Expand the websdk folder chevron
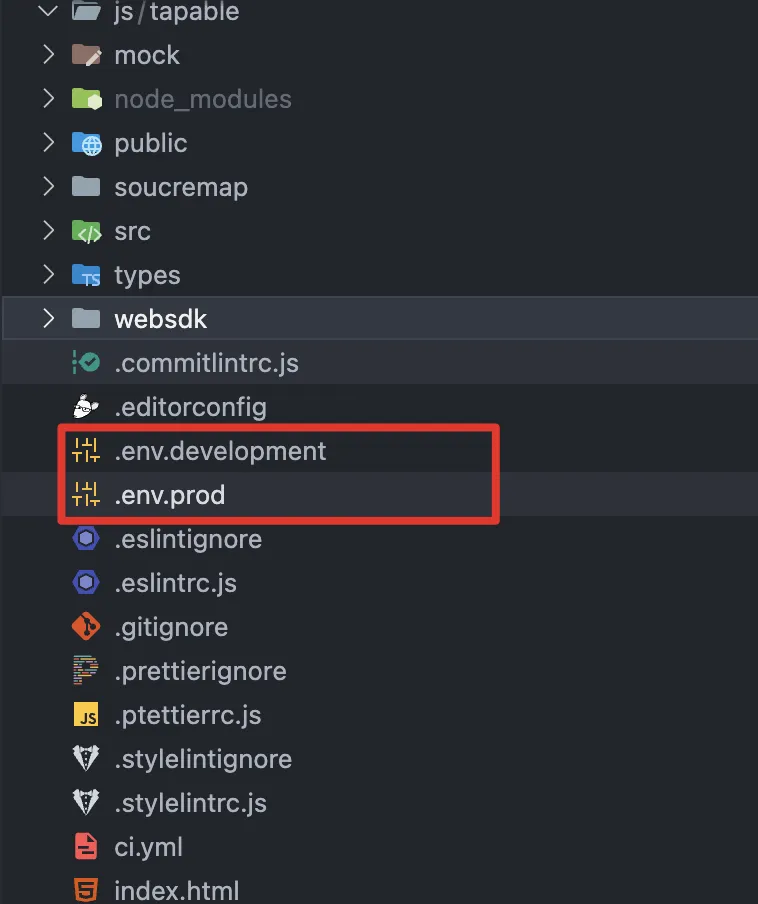Screen dimensions: 758x904 coord(48,319)
